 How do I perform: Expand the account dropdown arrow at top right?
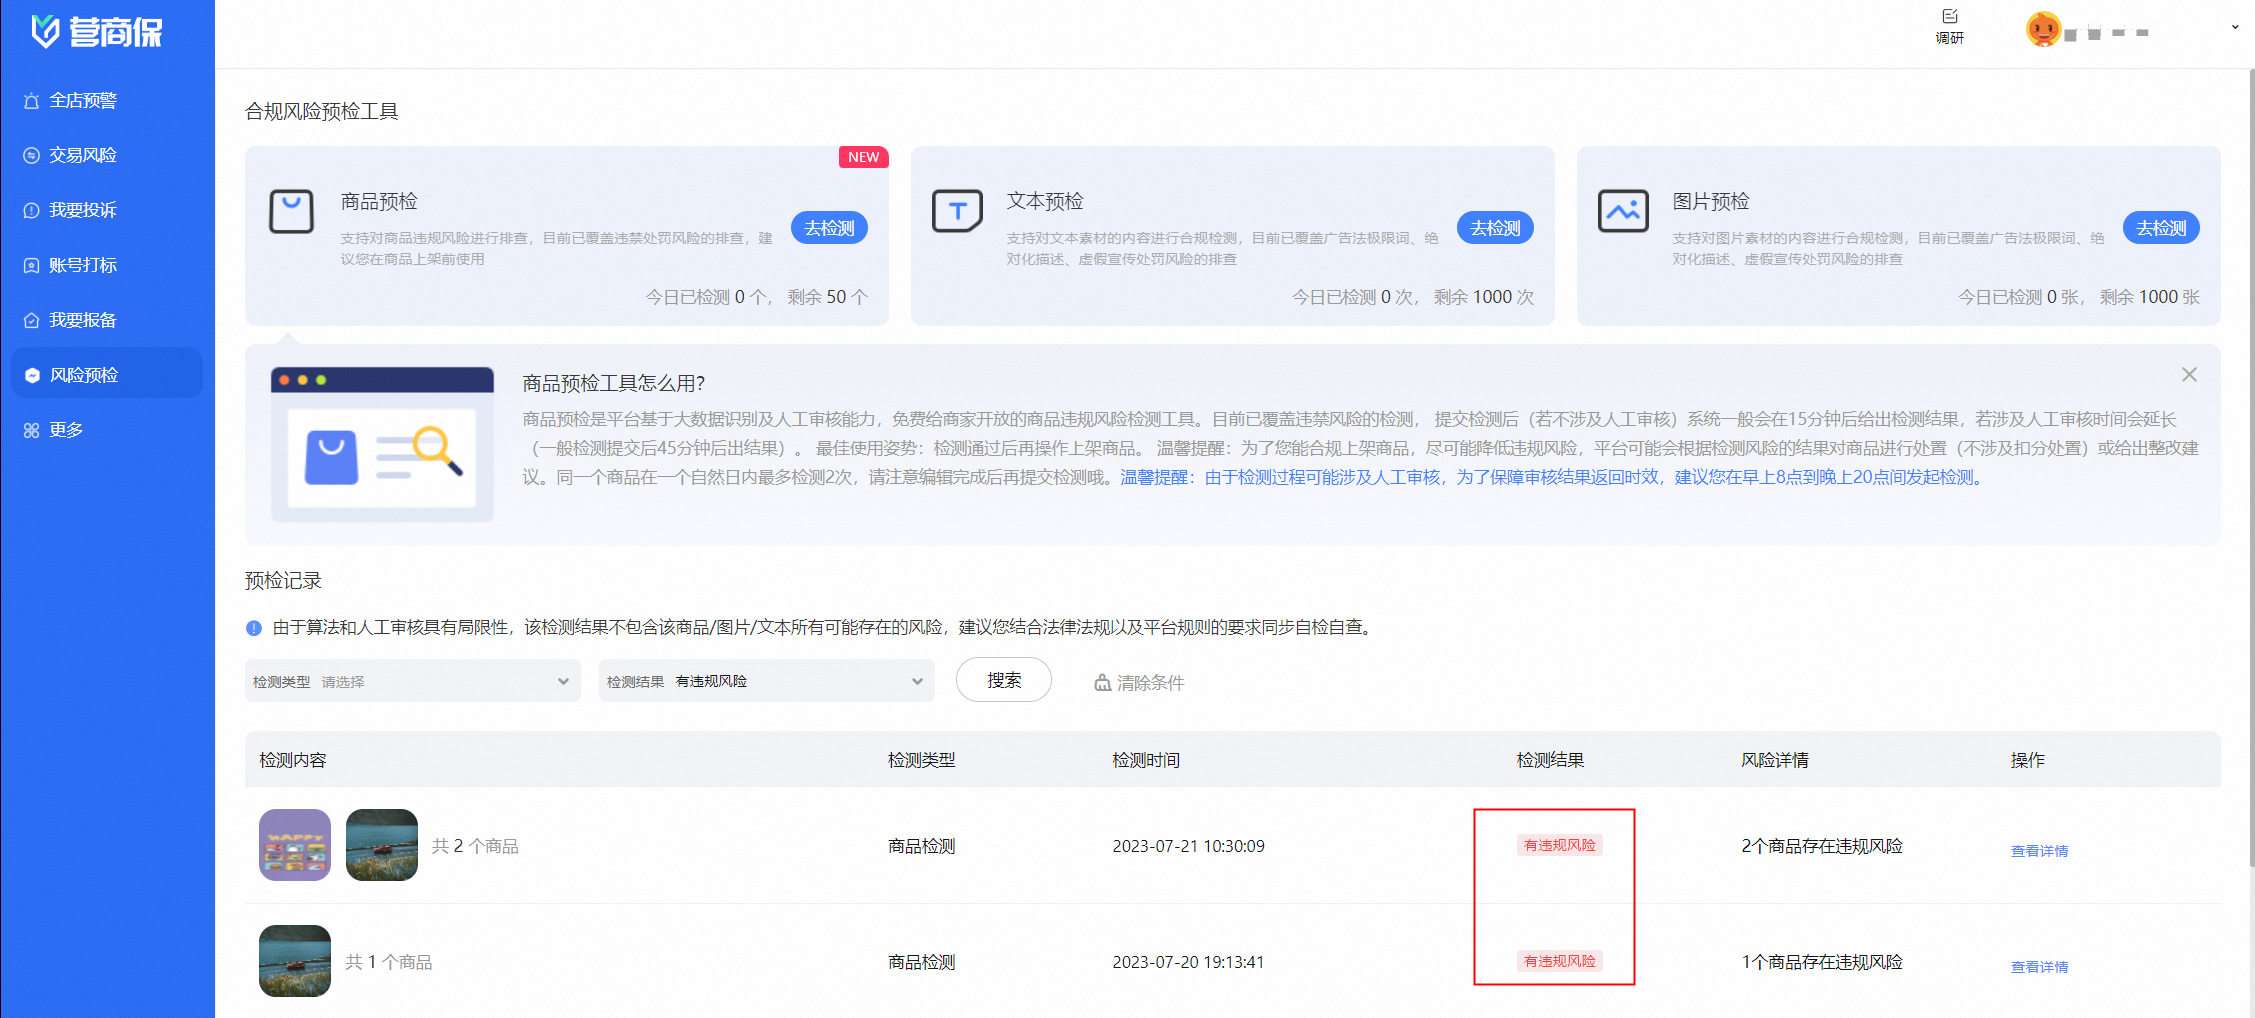(x=2235, y=28)
